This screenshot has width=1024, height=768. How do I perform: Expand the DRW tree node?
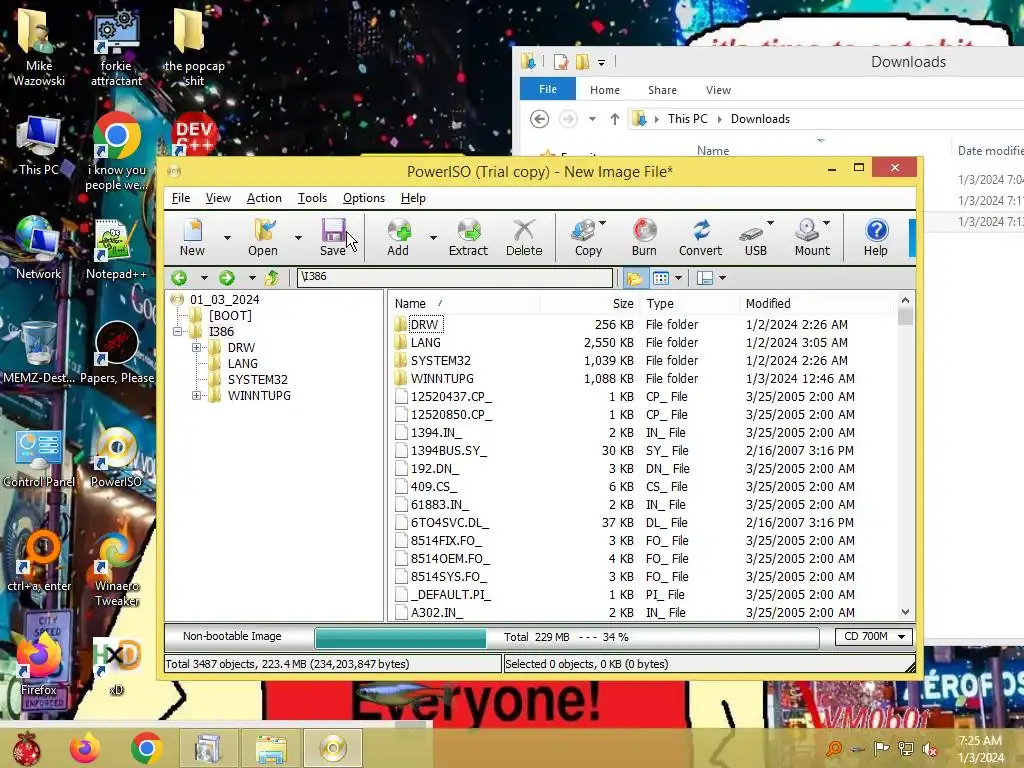[x=197, y=347]
